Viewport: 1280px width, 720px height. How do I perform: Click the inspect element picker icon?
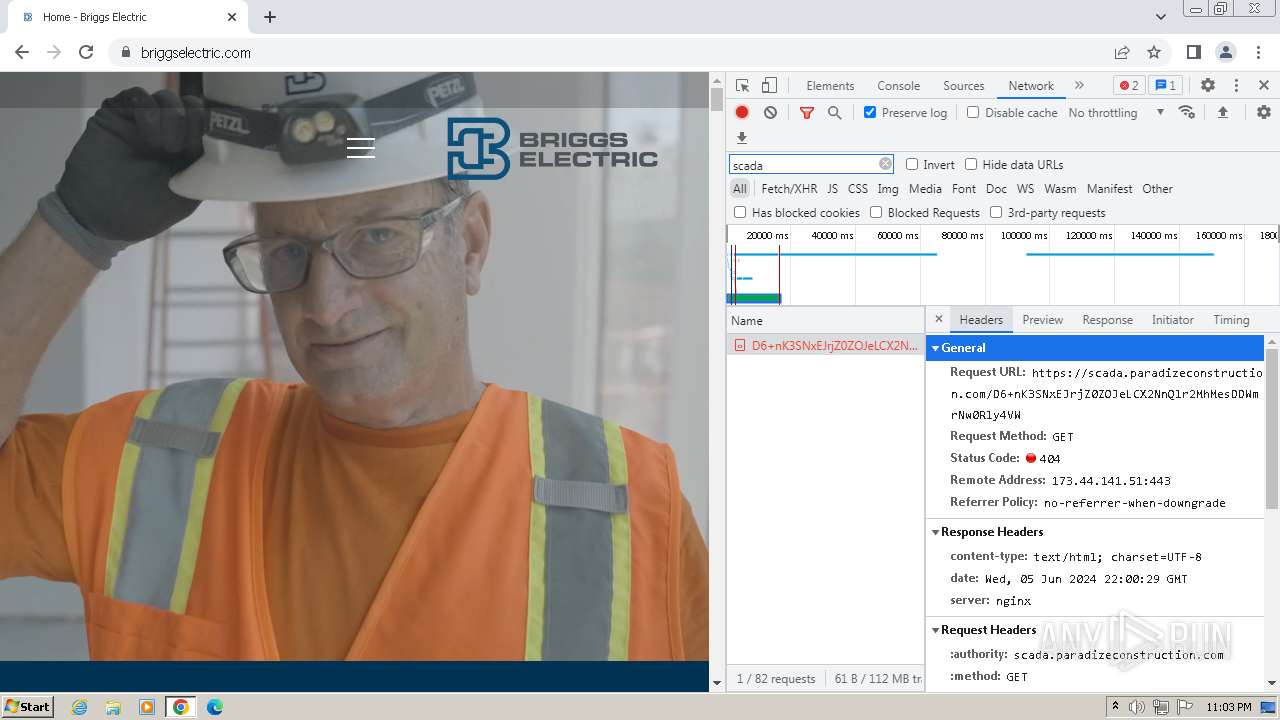[x=742, y=86]
